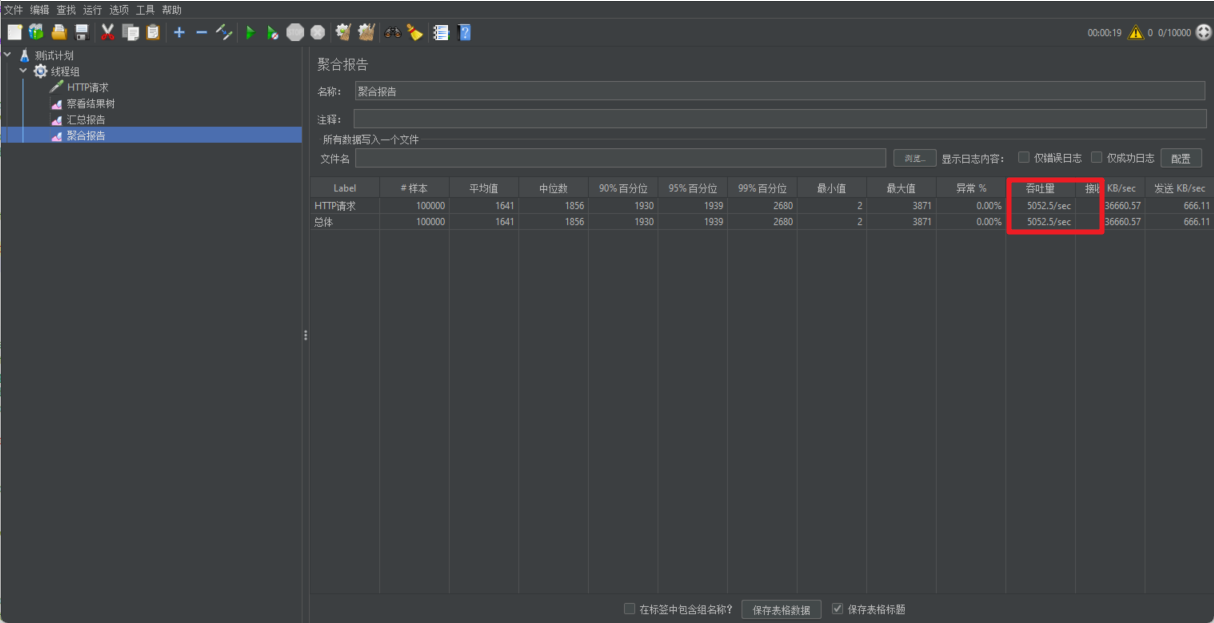Open the 运行 menu
This screenshot has width=1214, height=623.
pyautogui.click(x=93, y=9)
